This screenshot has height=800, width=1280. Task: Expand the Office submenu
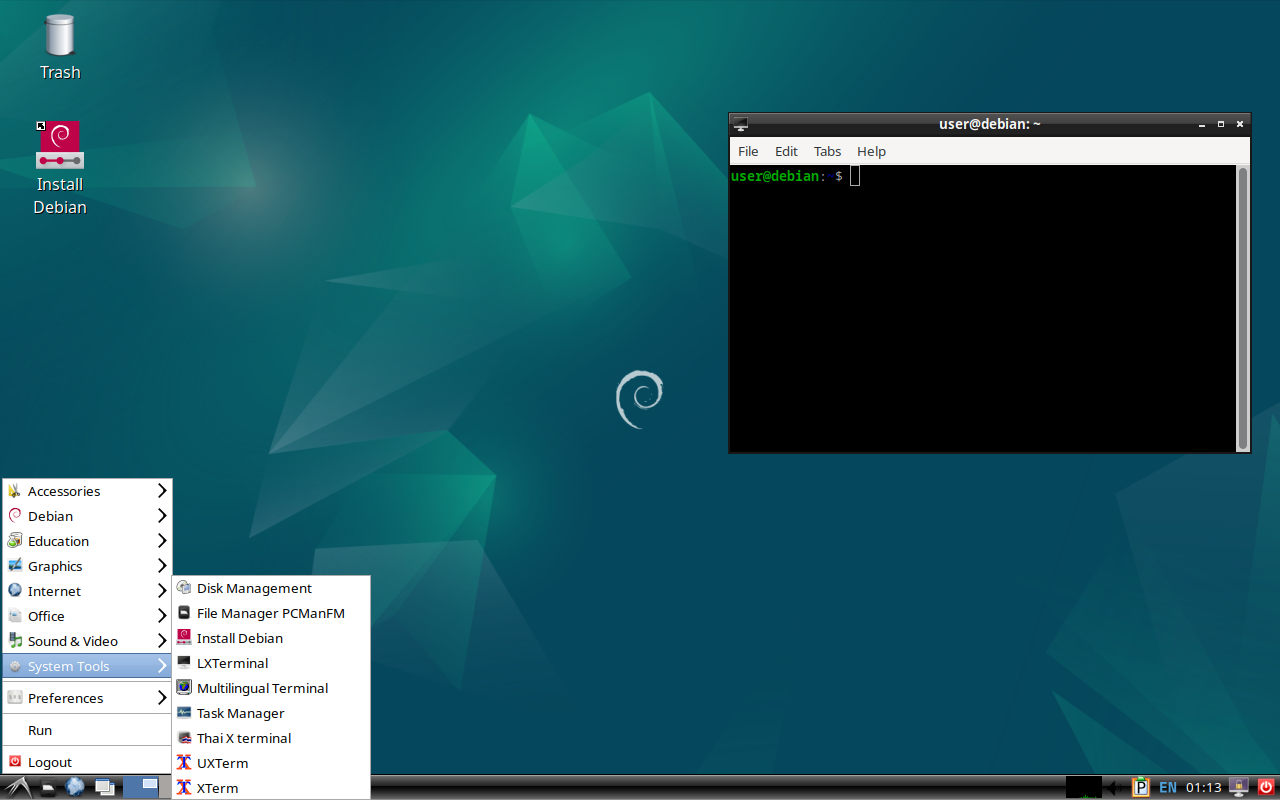[x=87, y=616]
